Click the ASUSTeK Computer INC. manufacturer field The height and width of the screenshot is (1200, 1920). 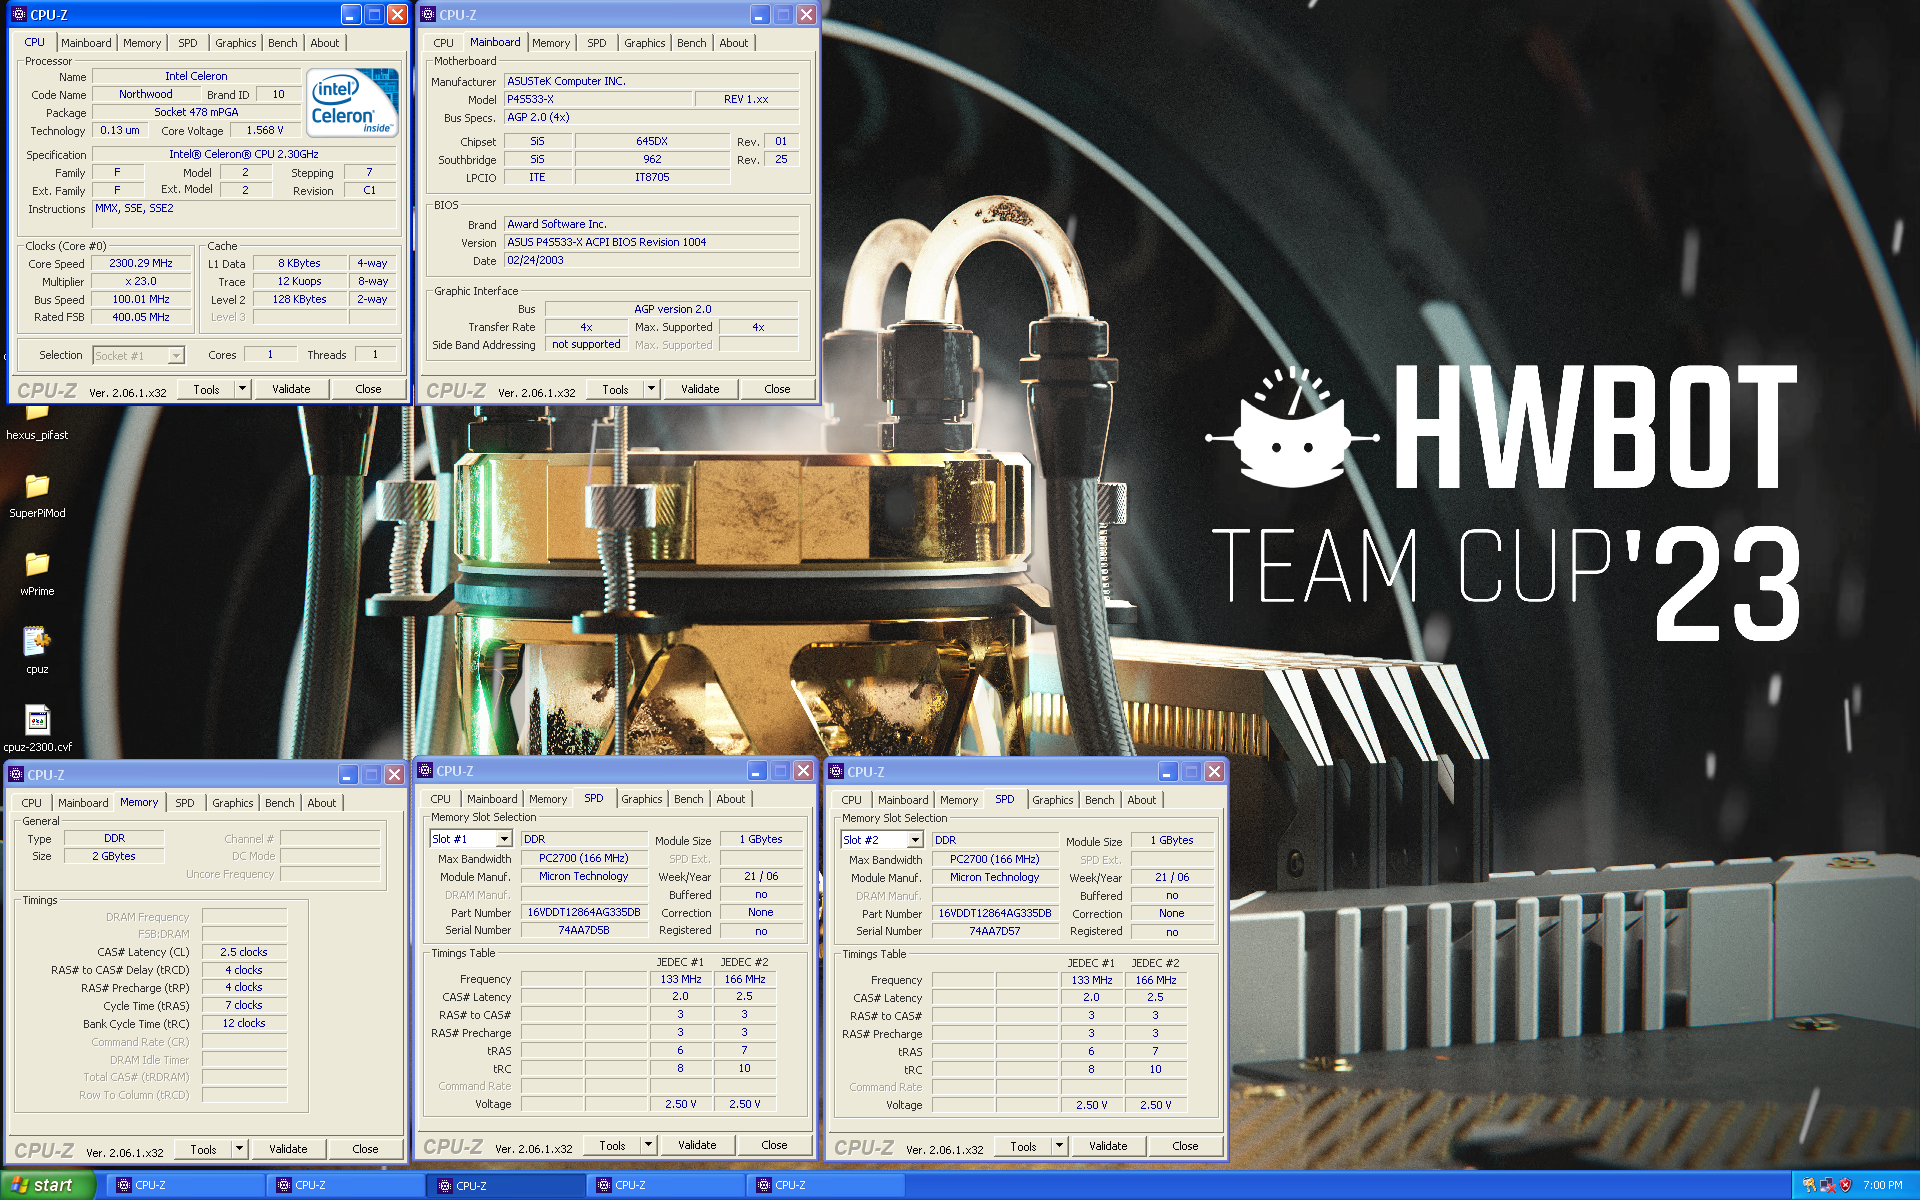coord(651,82)
